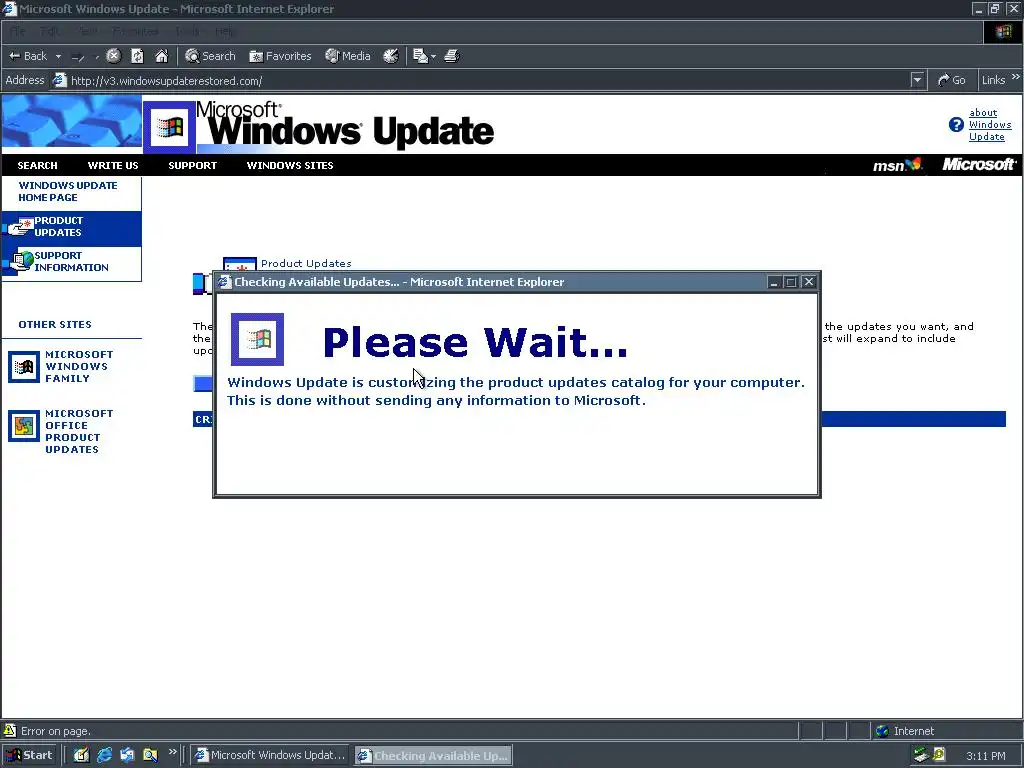Image resolution: width=1024 pixels, height=768 pixels.
Task: Expand the Mail icon dropdown arrow
Action: tap(433, 57)
